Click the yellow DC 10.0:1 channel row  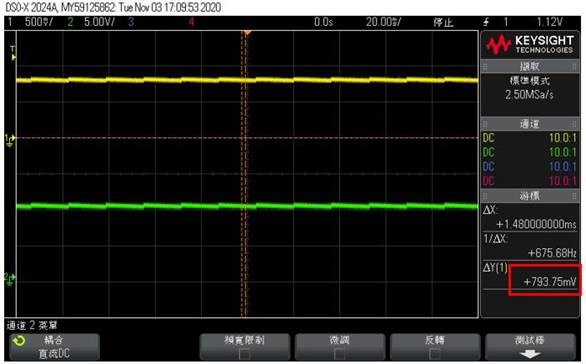pyautogui.click(x=530, y=138)
